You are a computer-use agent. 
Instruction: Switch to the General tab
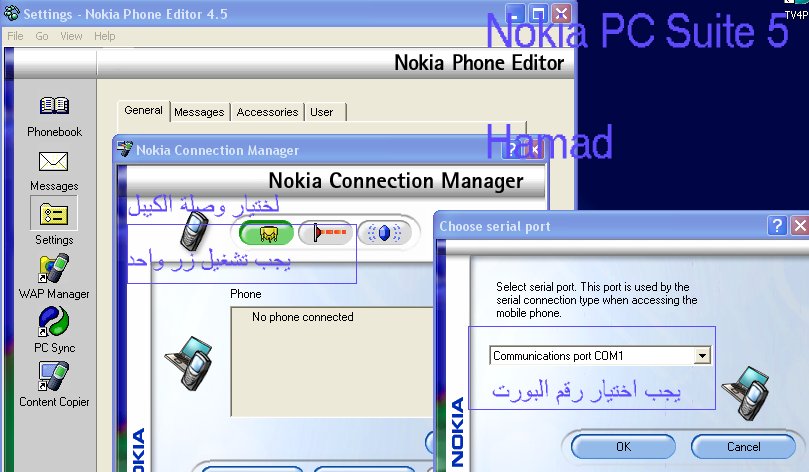(x=143, y=110)
